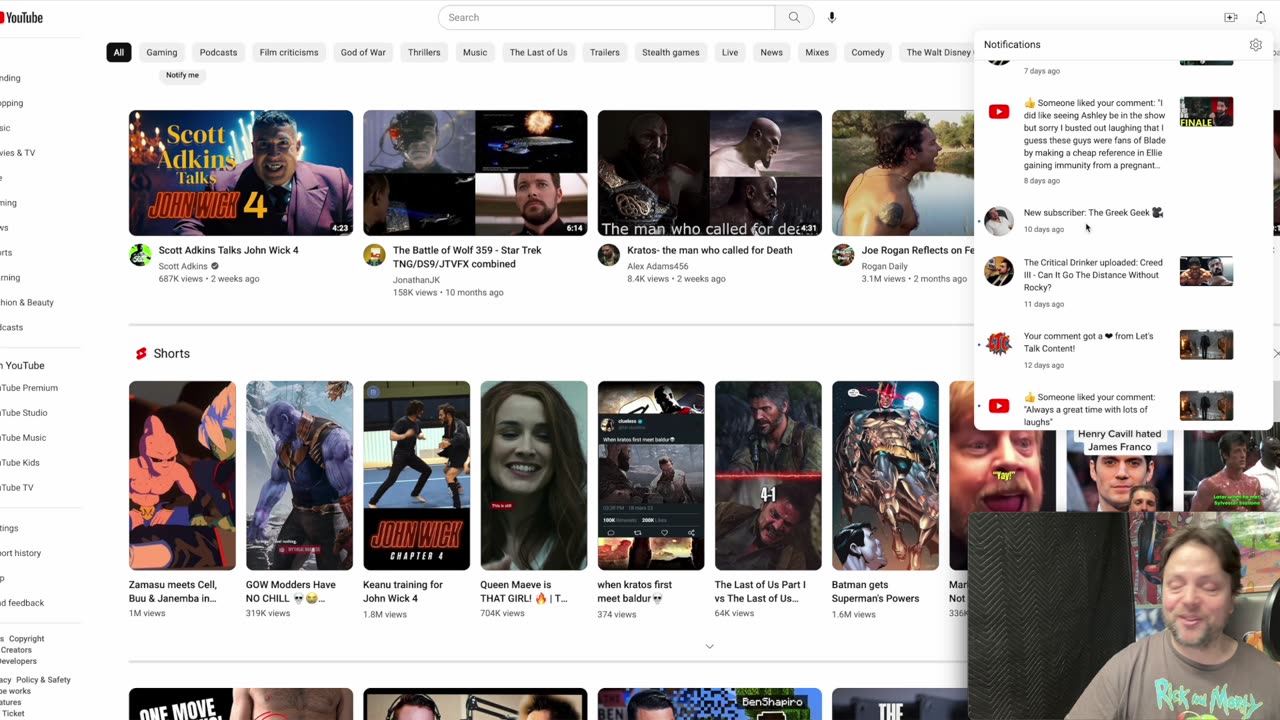Open Alex Adams456 channel avatar
Viewport: 1280px width, 720px height.
[x=609, y=255]
